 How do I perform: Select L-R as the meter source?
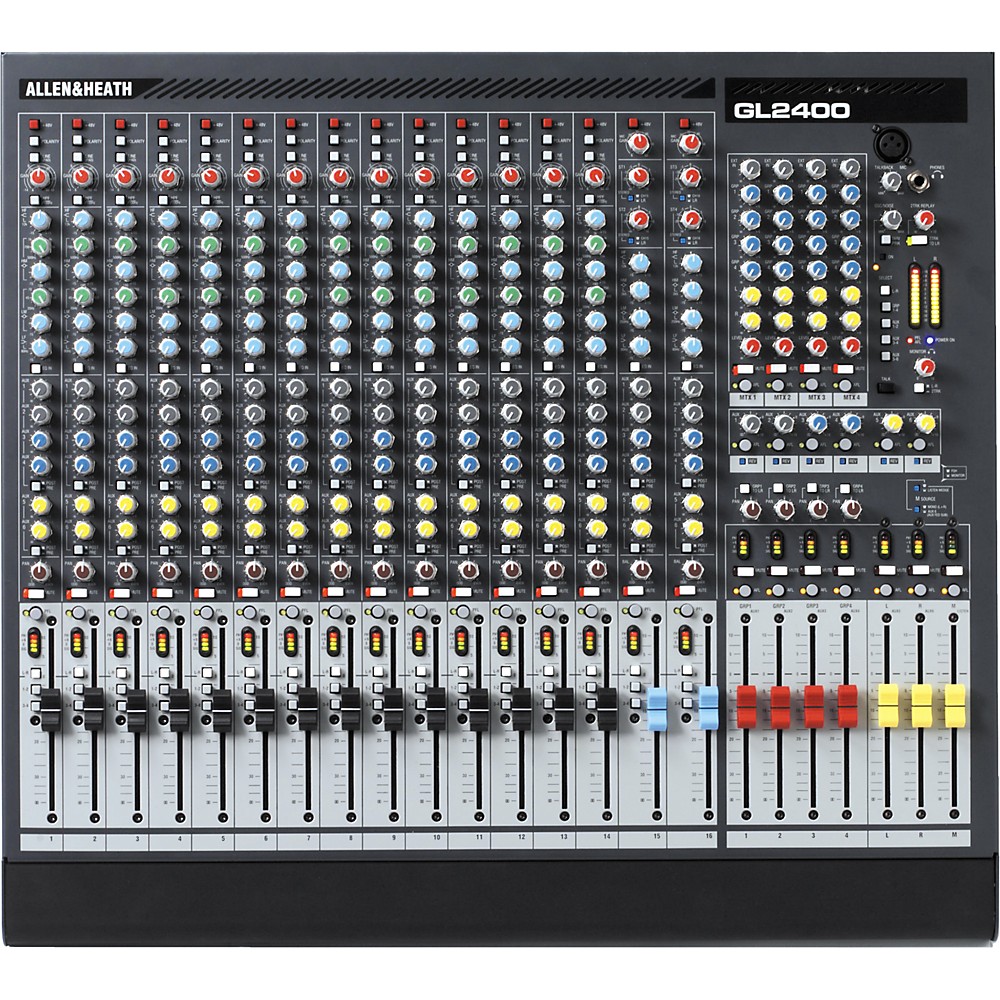[886, 289]
